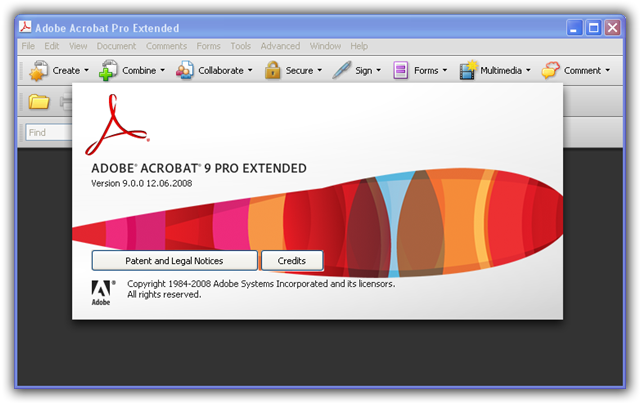640x403 pixels.
Task: Click Patent and Legal Notices button
Action: (x=175, y=261)
